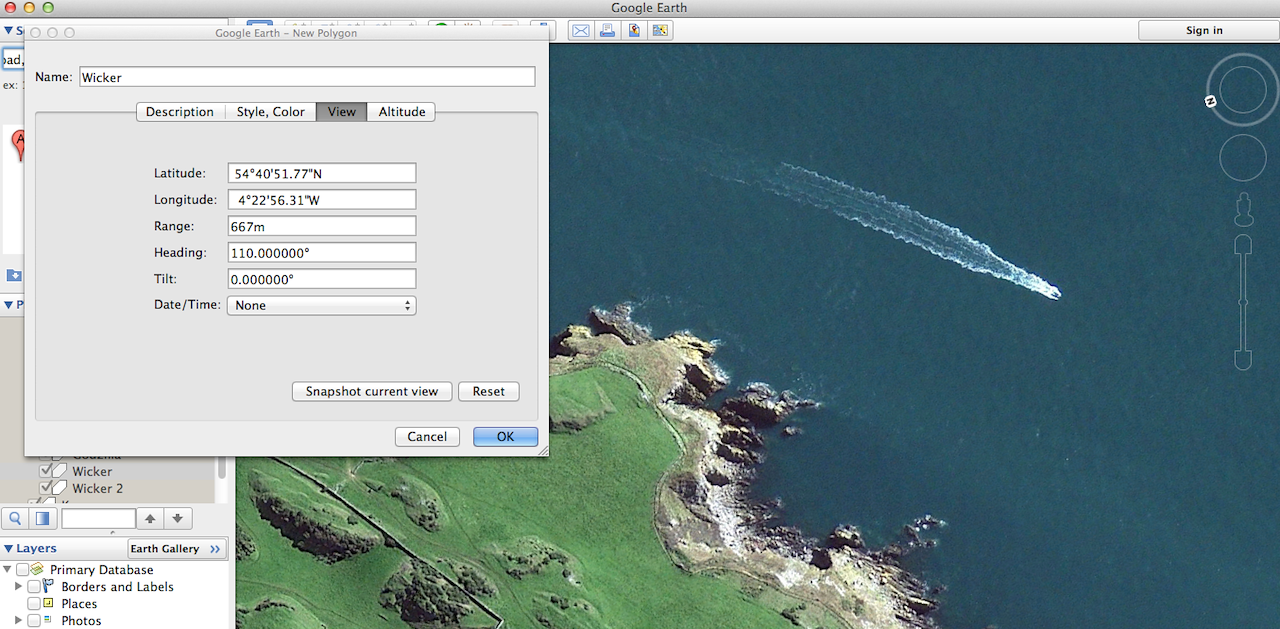Expand the Photos layer tree item

[x=18, y=620]
